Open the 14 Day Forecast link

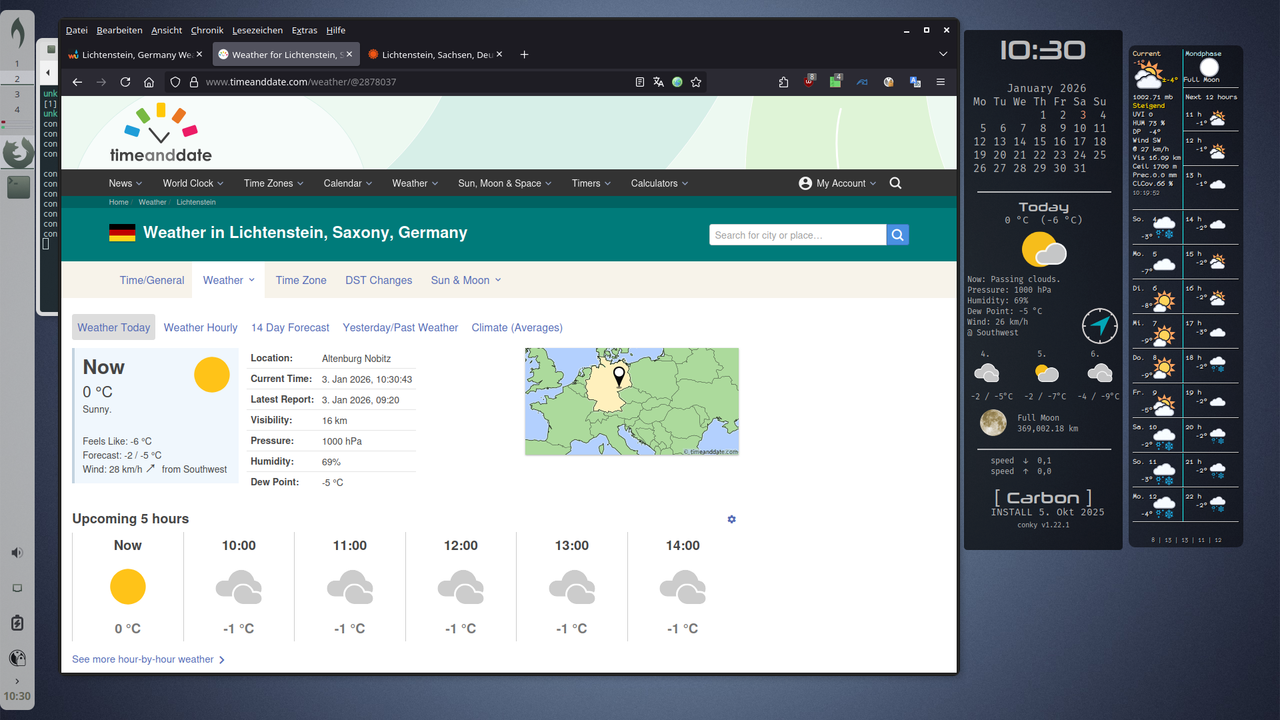coord(290,327)
